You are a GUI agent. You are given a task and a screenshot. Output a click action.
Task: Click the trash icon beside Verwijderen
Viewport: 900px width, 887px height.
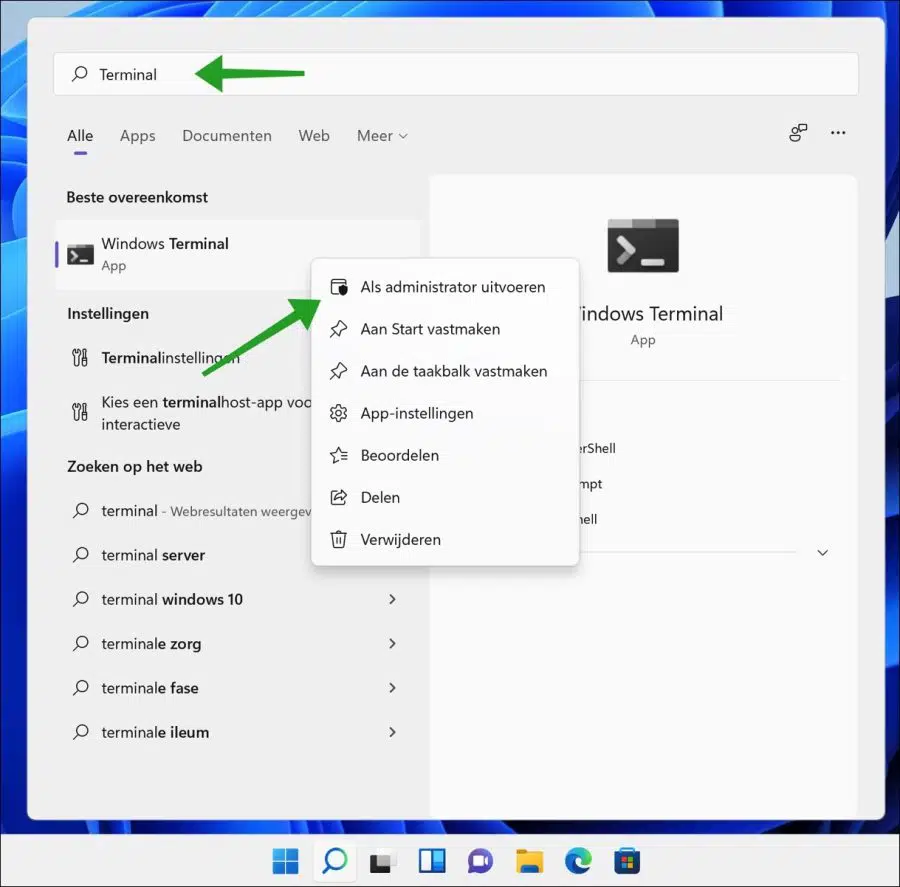(x=339, y=540)
